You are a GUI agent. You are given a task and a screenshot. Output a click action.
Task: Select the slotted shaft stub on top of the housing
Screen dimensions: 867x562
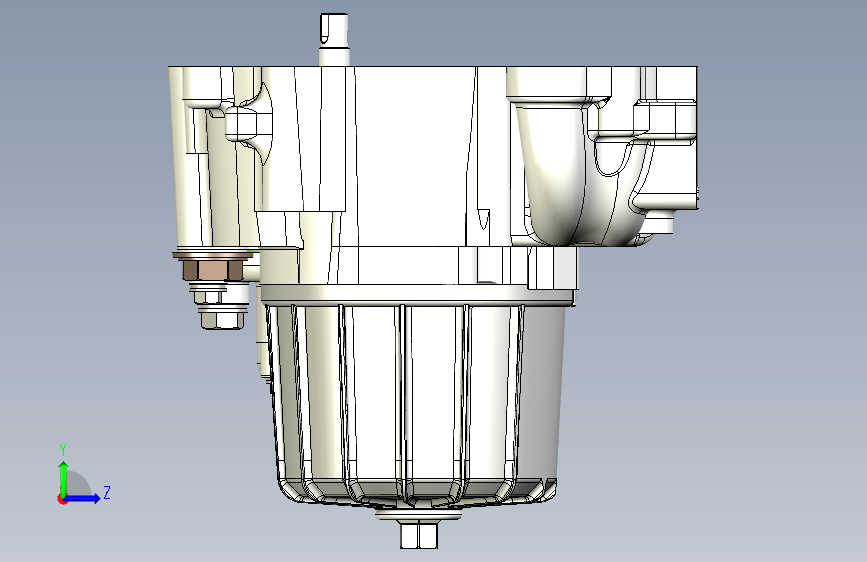pos(334,39)
